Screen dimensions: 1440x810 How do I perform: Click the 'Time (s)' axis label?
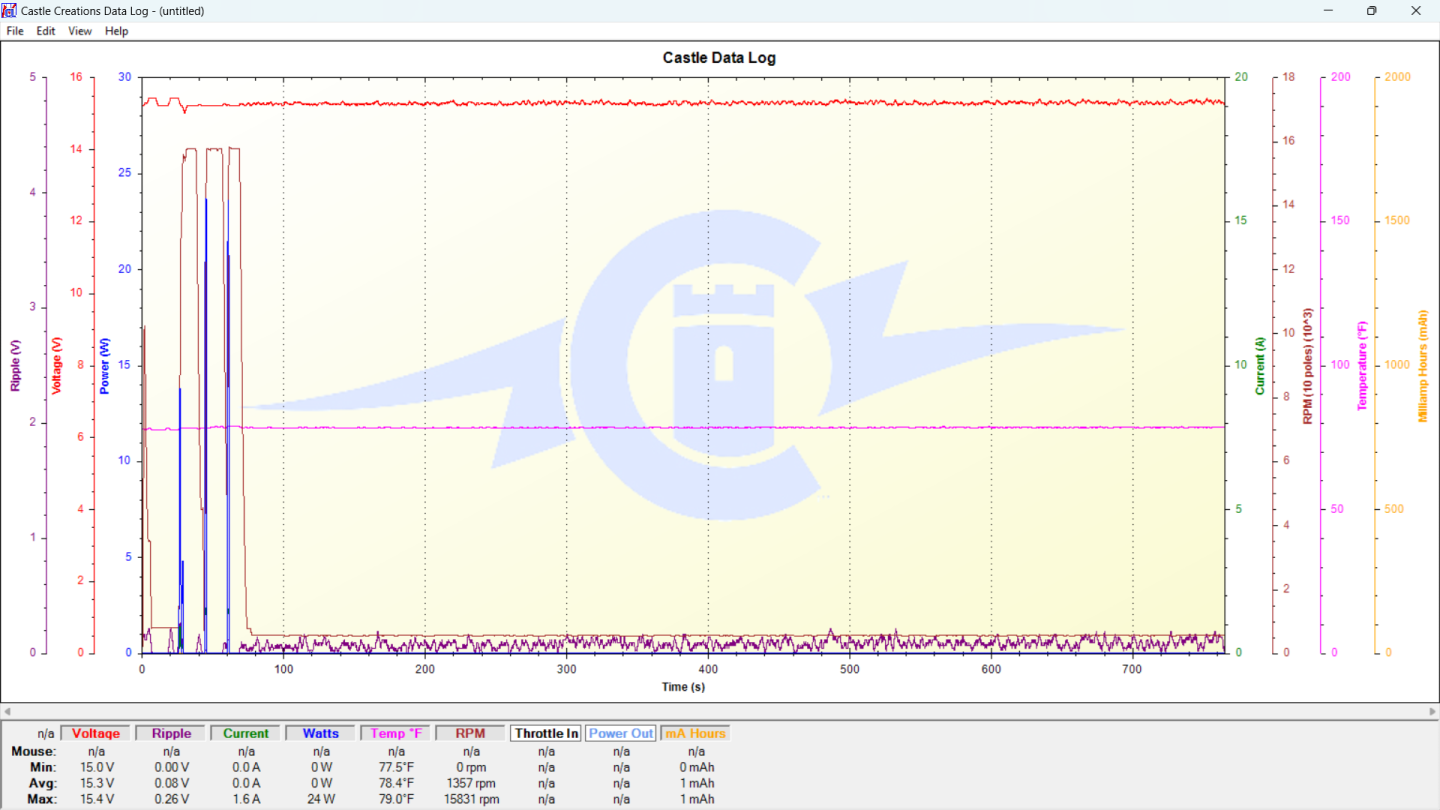(x=683, y=687)
